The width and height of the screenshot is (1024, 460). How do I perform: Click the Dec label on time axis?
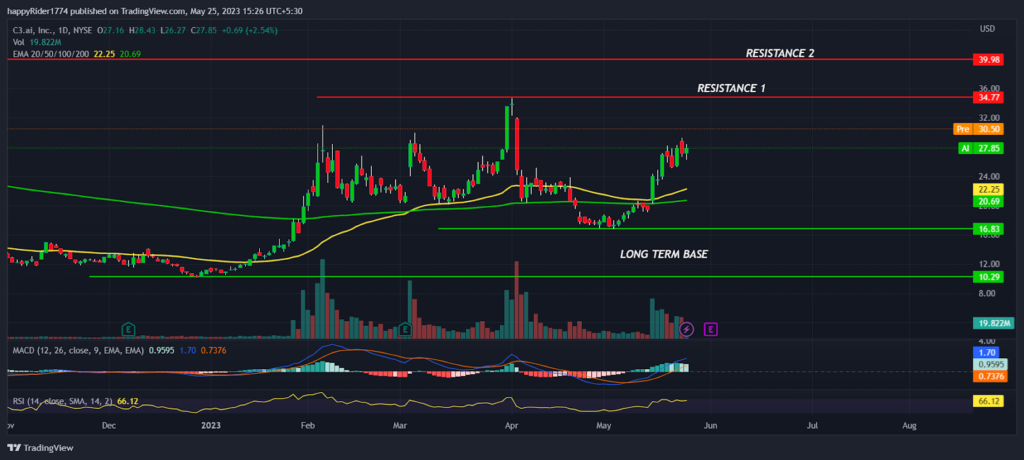[x=108, y=426]
